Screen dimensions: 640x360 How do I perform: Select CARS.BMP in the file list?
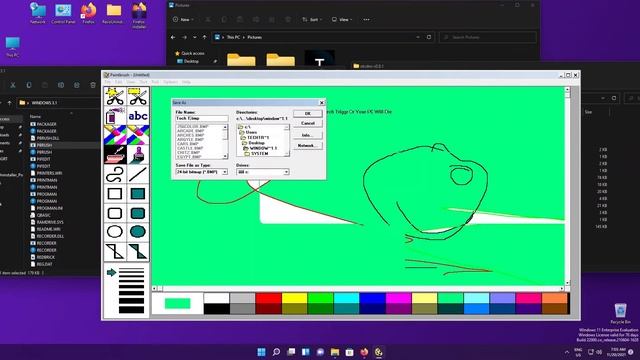pos(187,144)
